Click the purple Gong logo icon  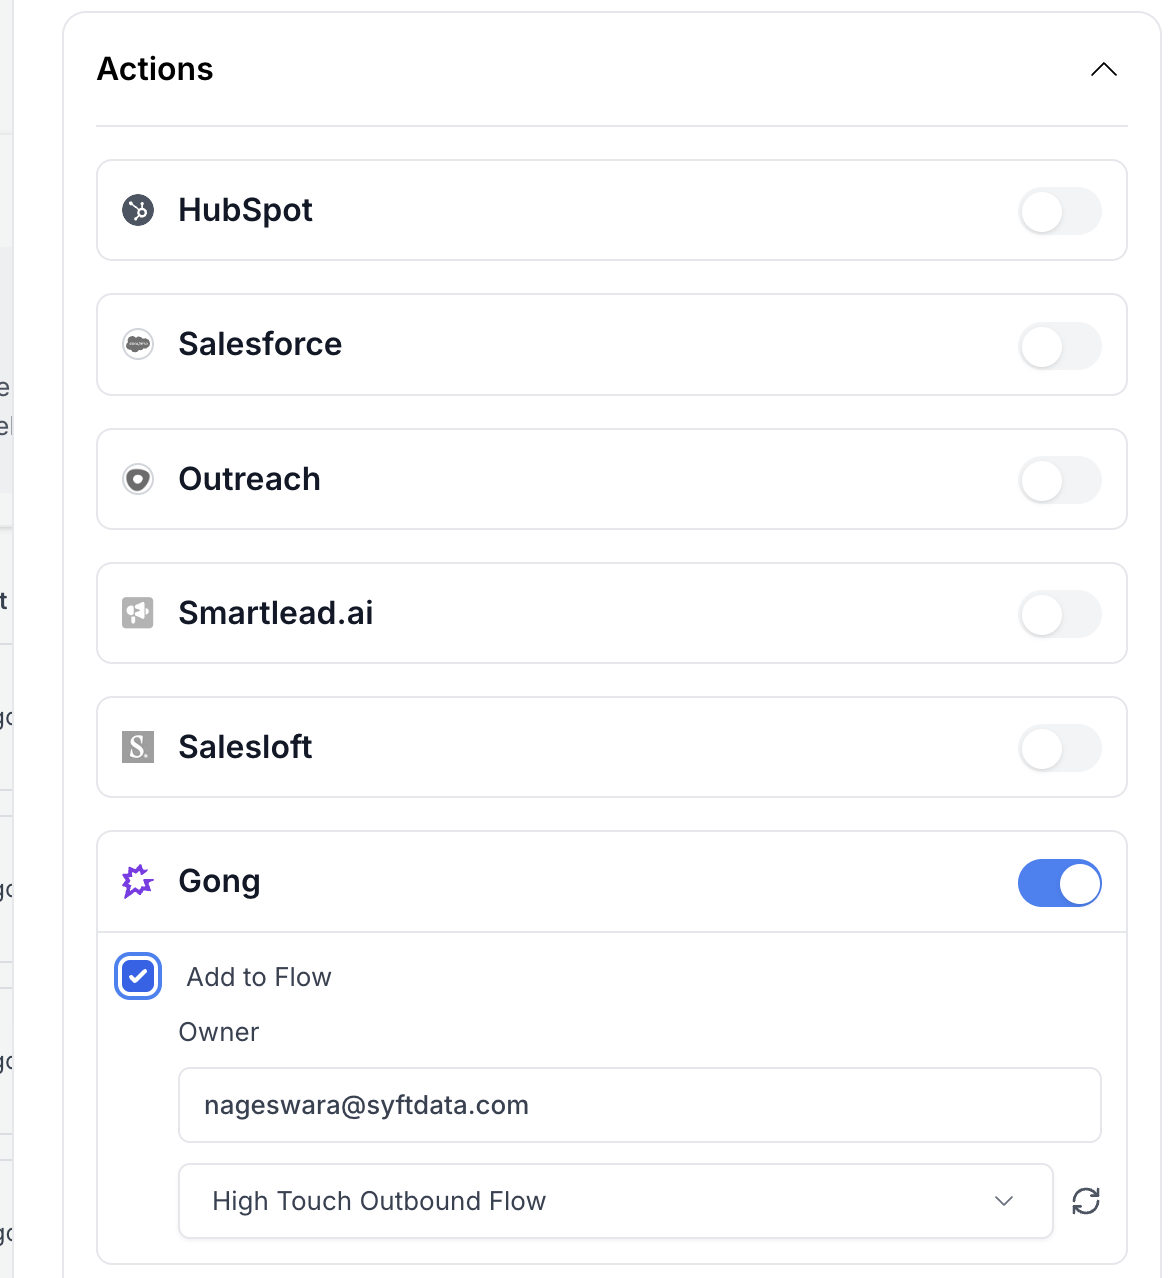138,881
